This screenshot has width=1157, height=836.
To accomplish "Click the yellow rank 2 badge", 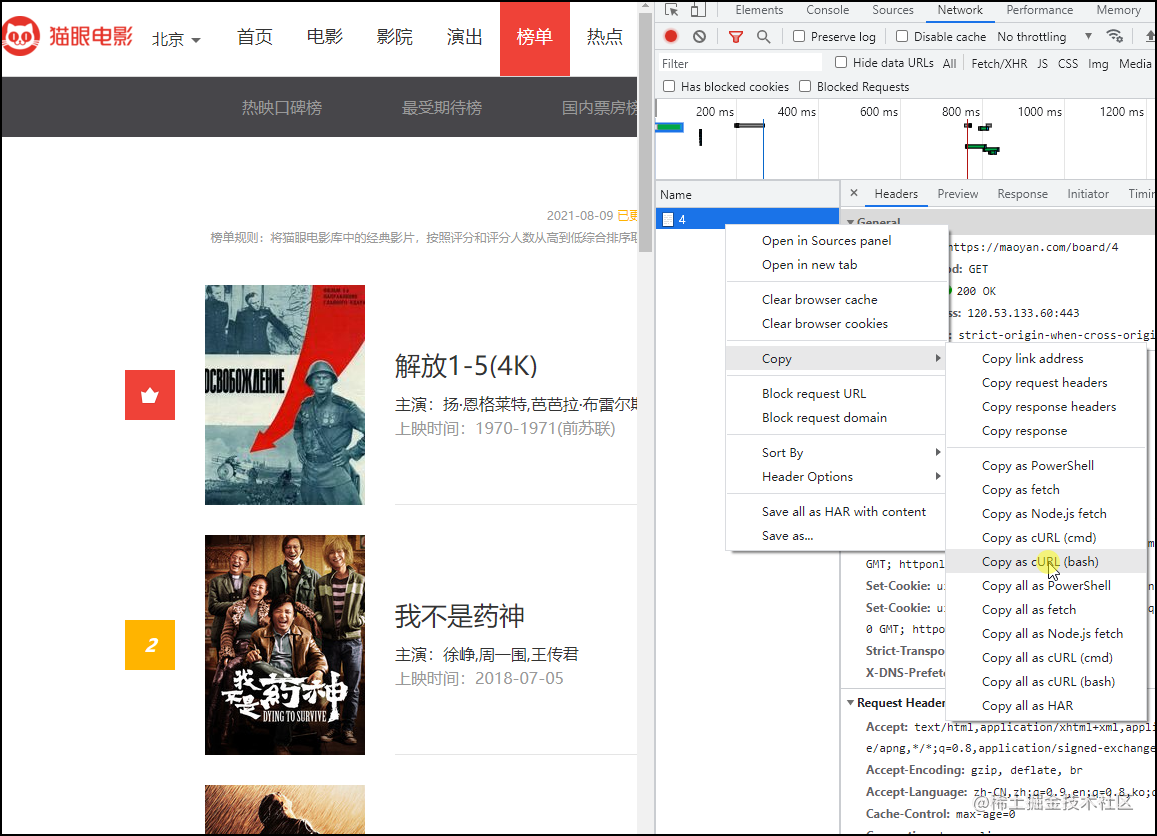I will [x=150, y=645].
